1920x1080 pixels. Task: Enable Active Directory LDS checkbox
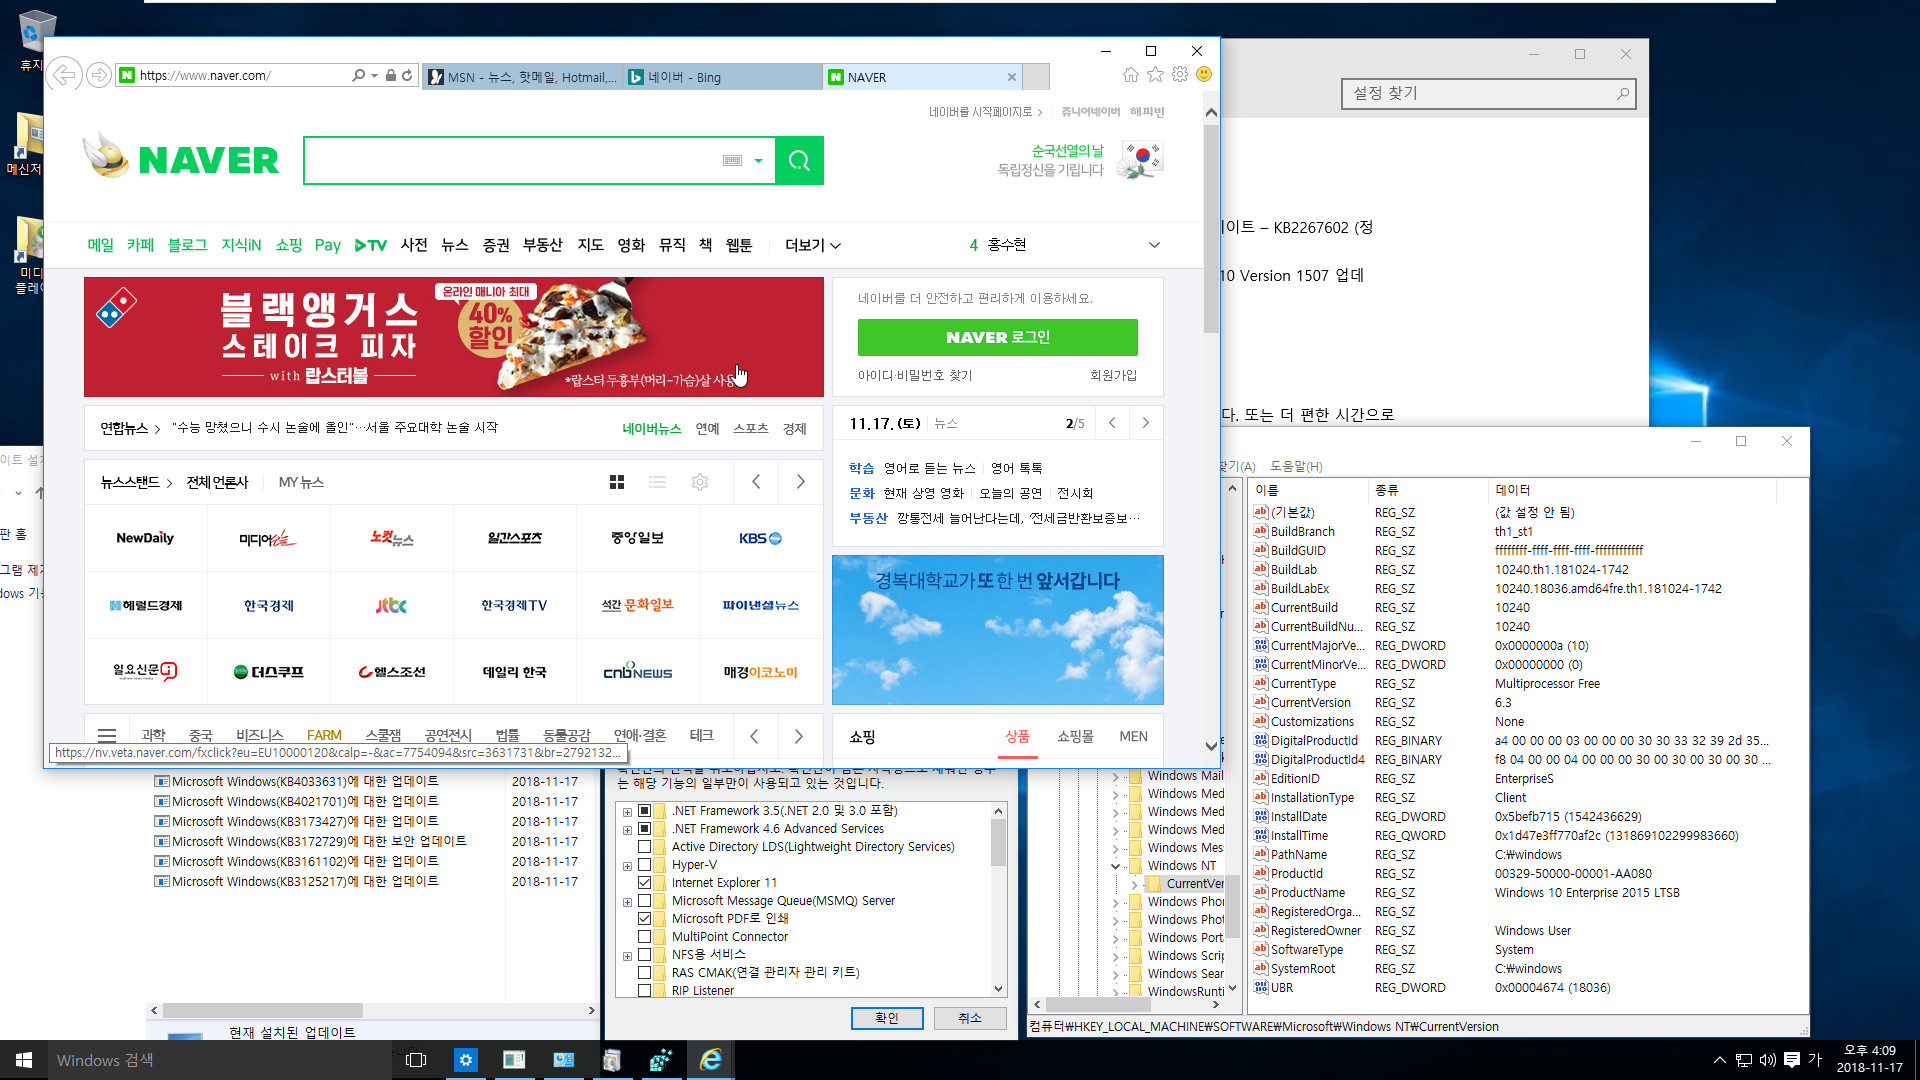pos(645,847)
